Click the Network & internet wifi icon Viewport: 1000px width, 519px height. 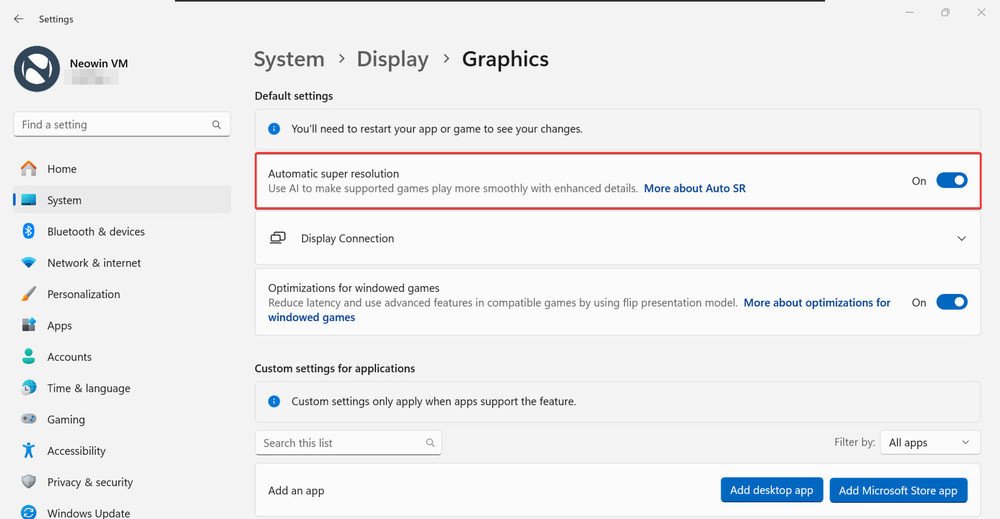click(x=29, y=263)
